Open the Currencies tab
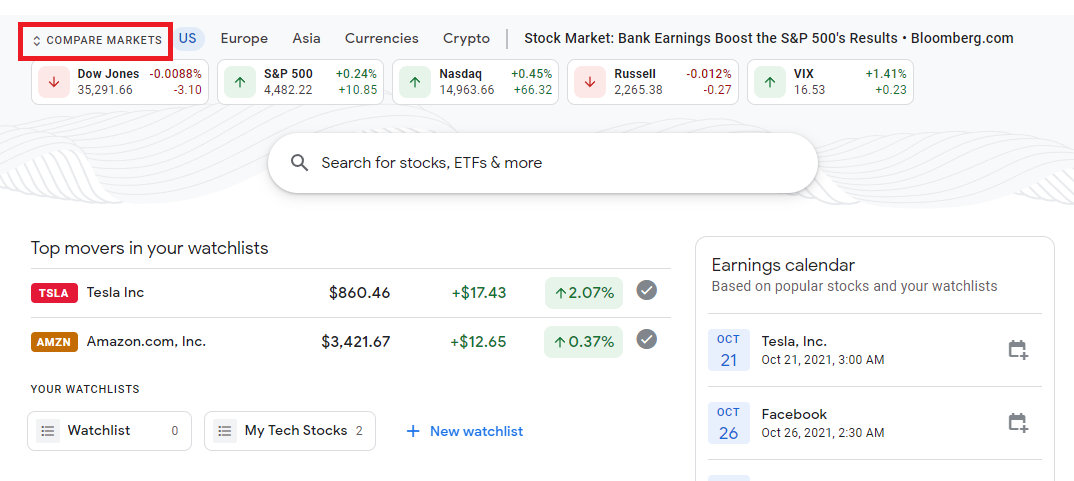 click(x=382, y=38)
